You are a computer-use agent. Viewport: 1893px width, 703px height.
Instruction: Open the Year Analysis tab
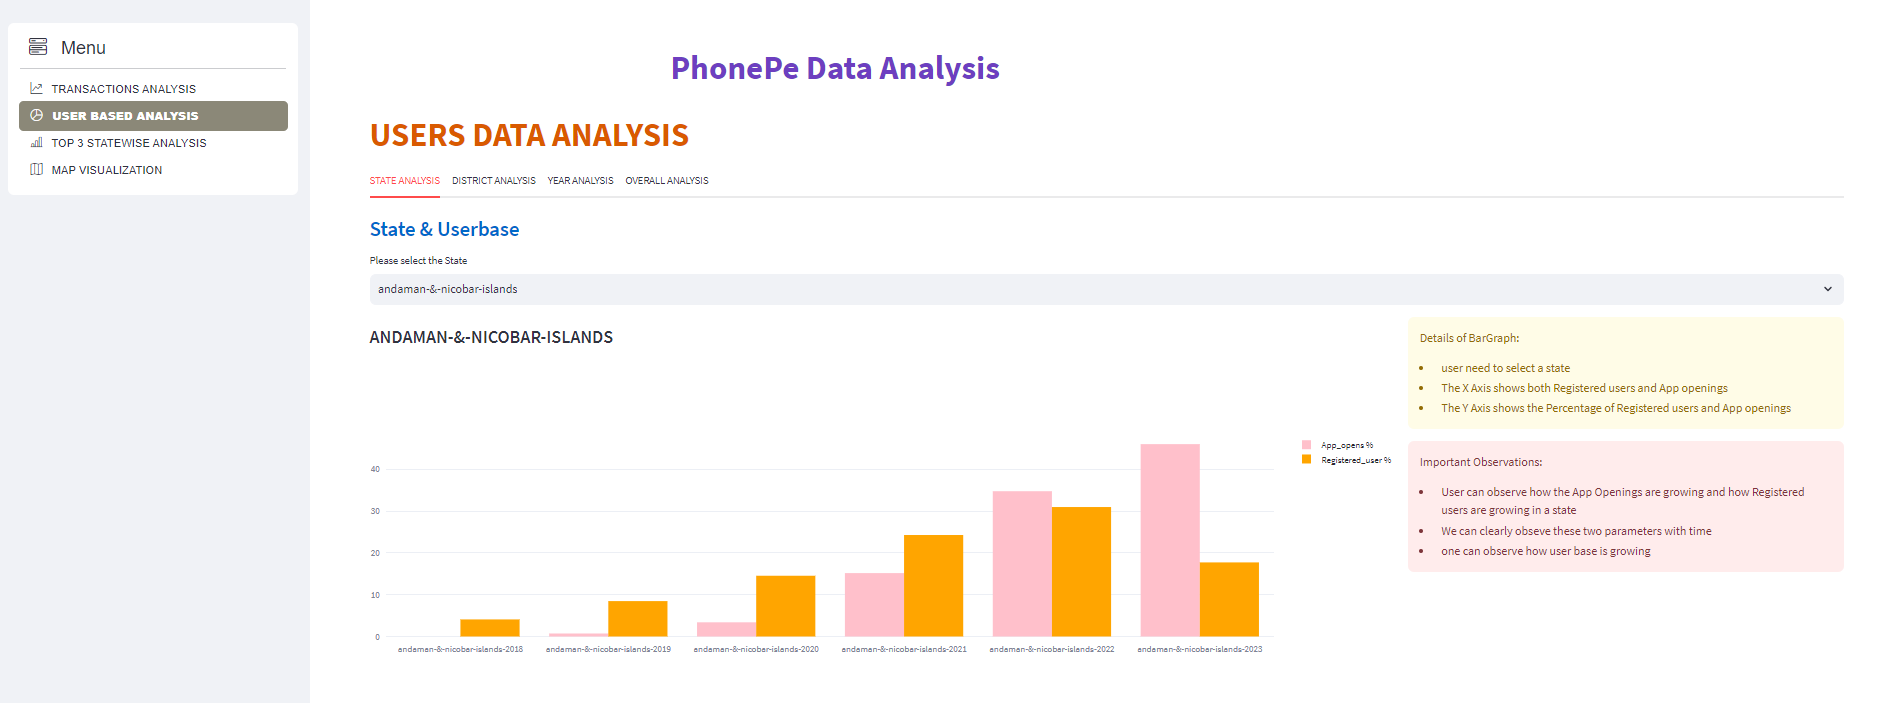(580, 180)
